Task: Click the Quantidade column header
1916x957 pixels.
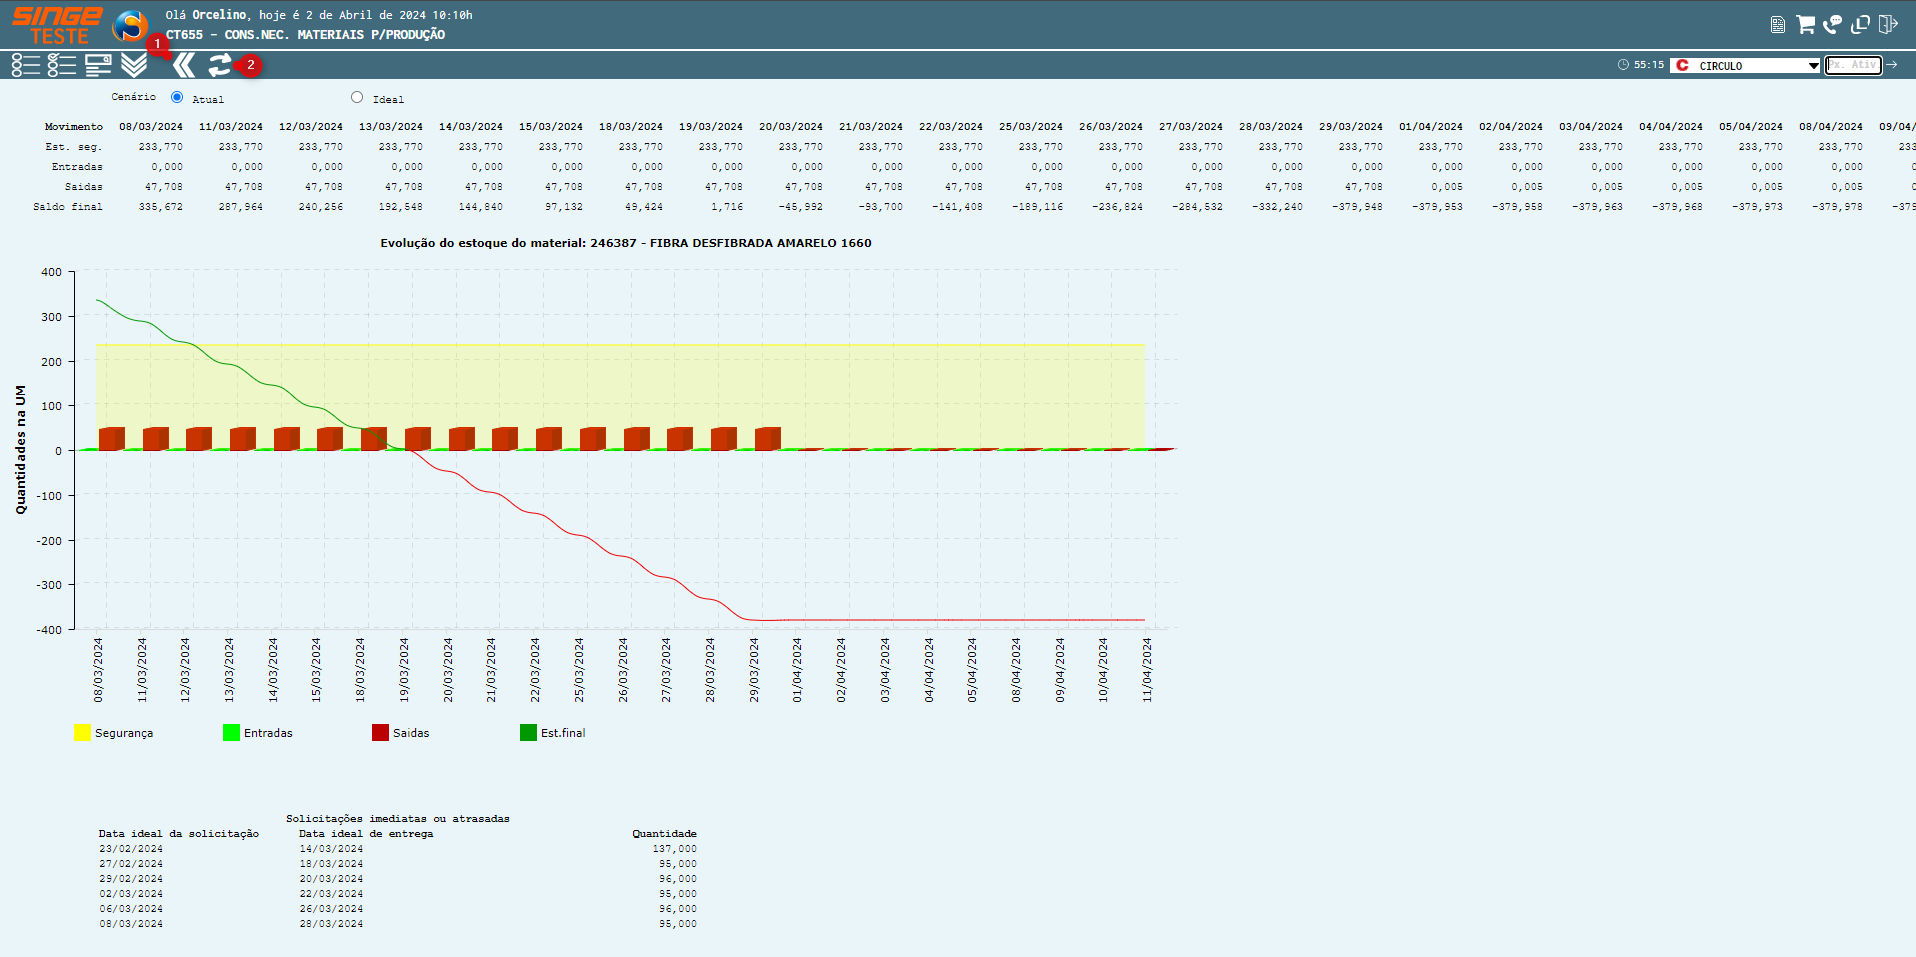Action: pyautogui.click(x=665, y=834)
